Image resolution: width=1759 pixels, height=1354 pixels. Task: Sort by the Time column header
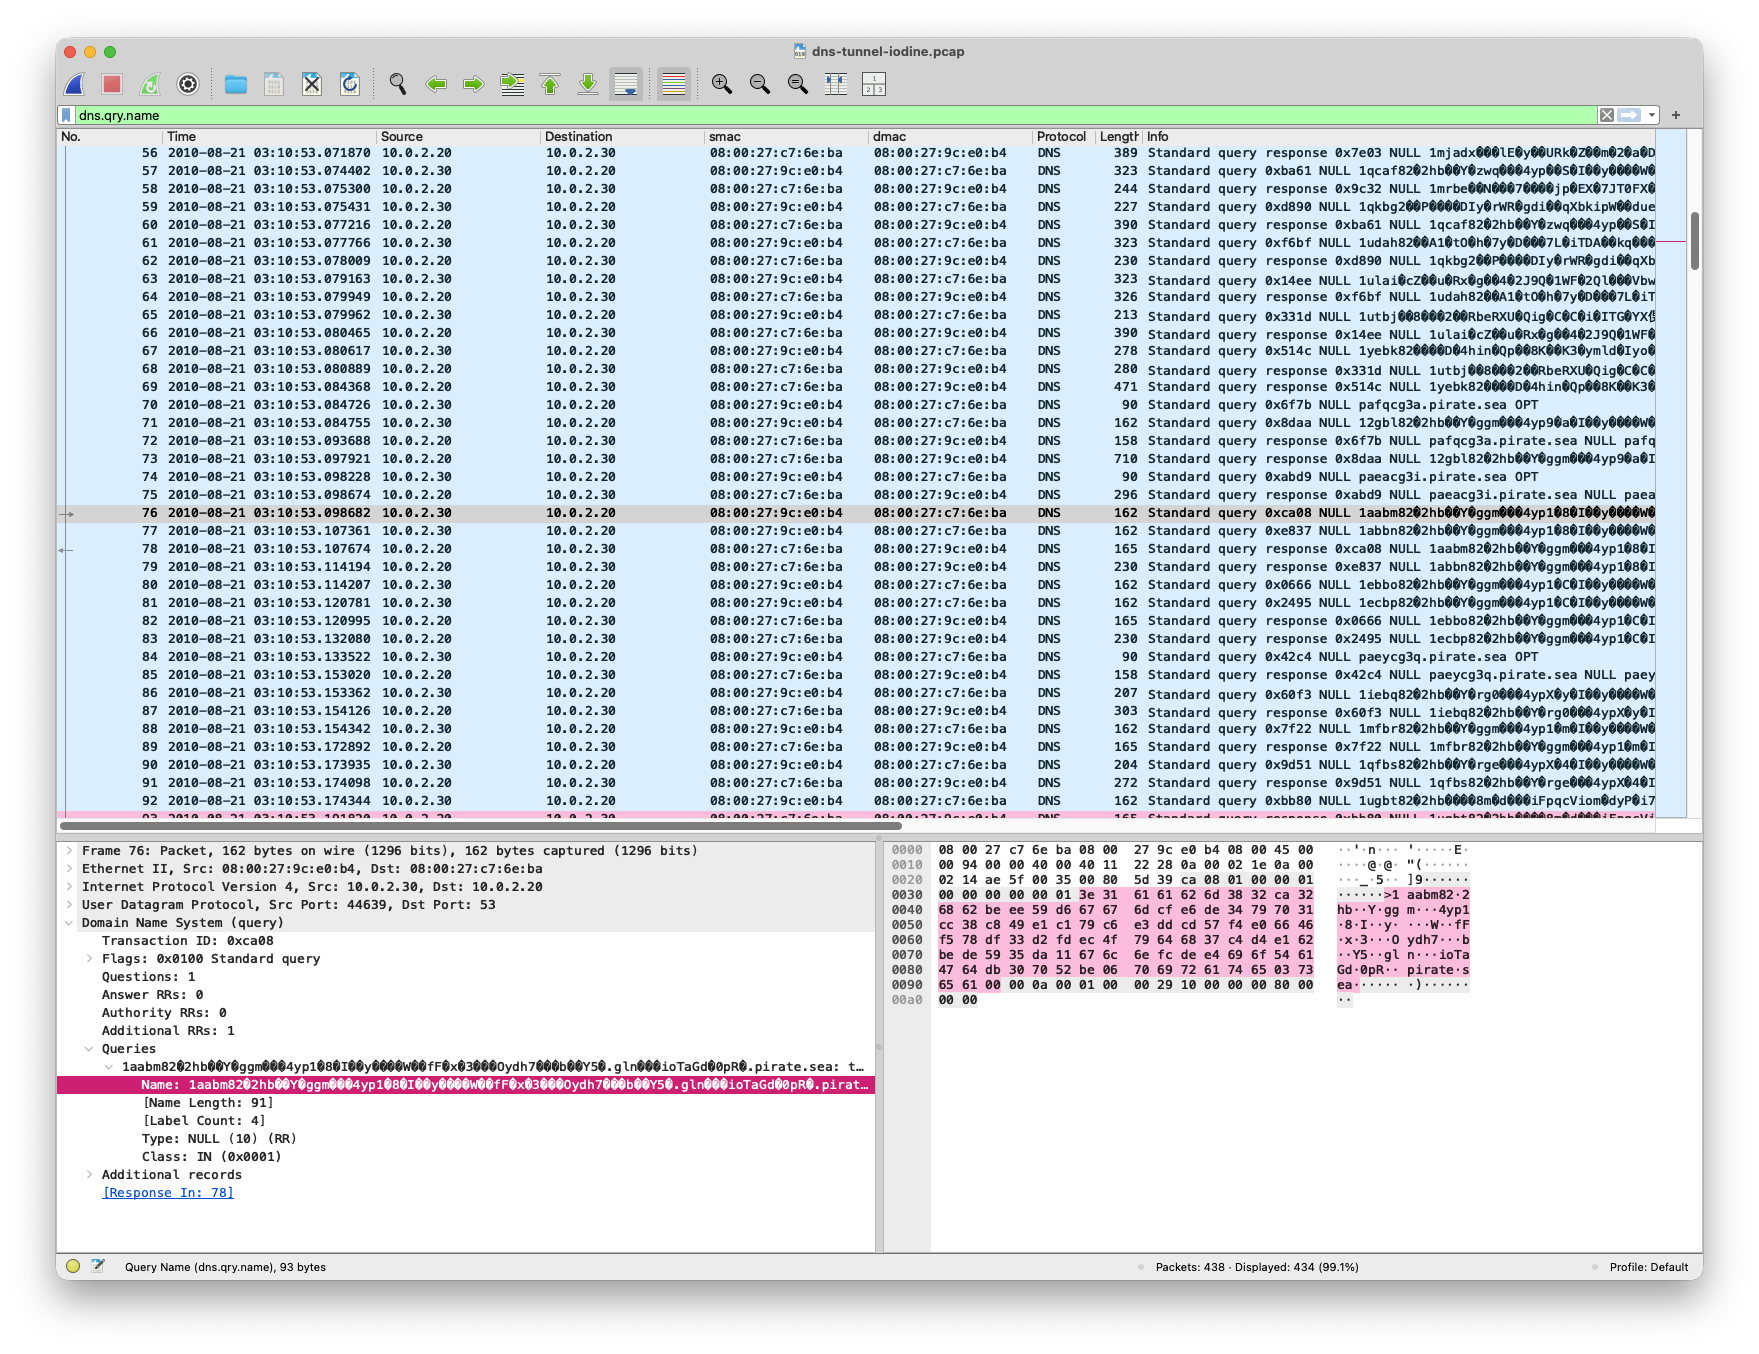270,137
